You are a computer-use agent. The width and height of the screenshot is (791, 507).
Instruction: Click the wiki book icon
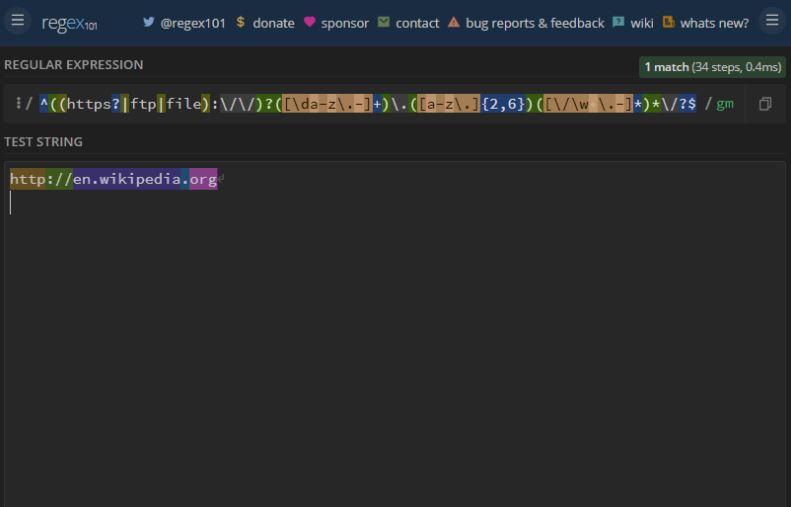(x=618, y=22)
